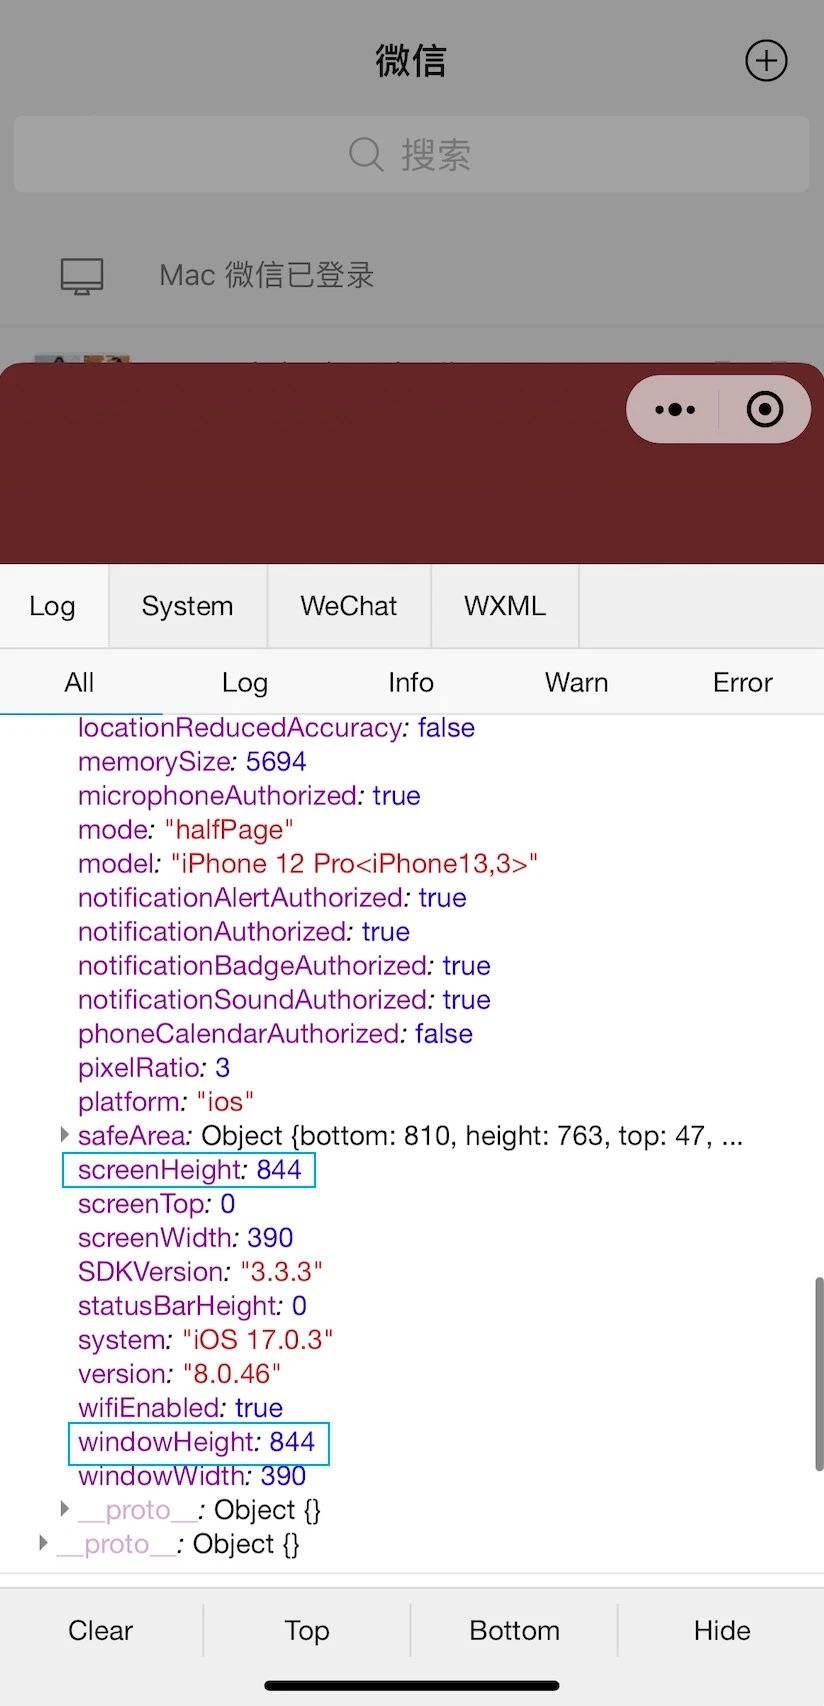Expand the inner __proto__ object under windowWidth
This screenshot has height=1706, width=824.
tap(65, 1509)
